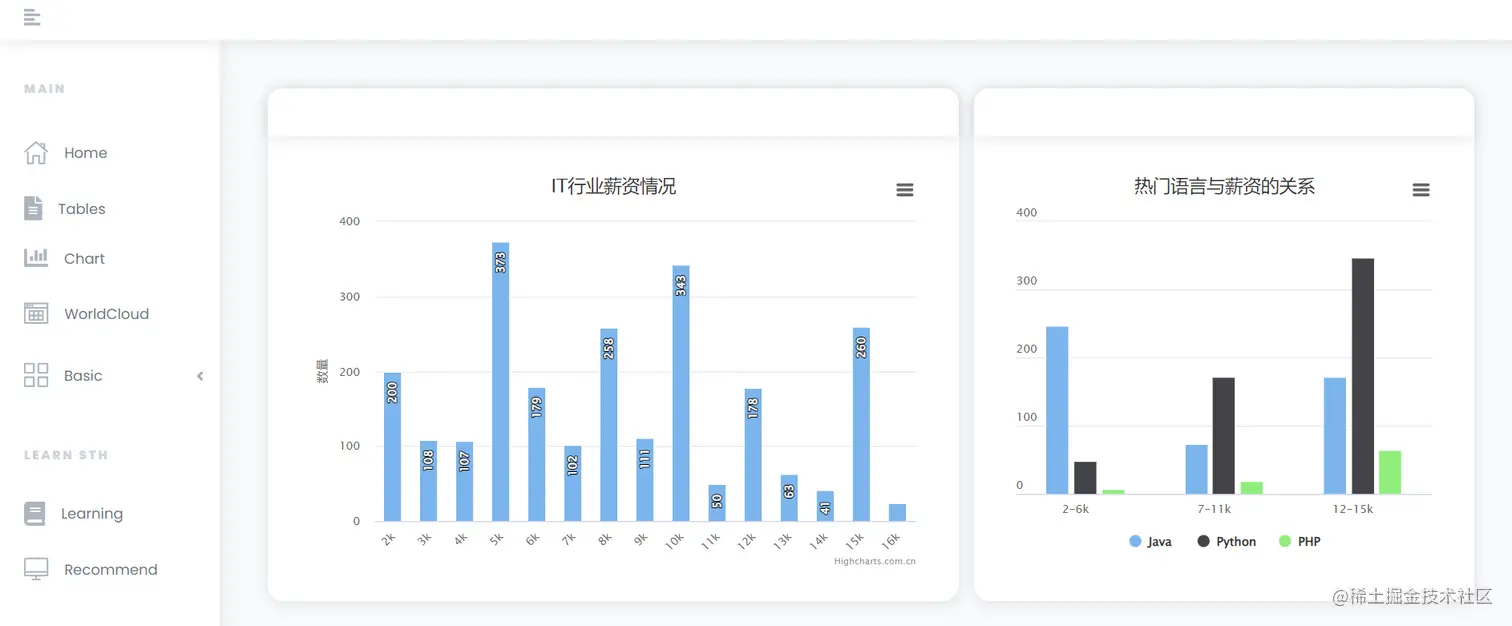1512x626 pixels.
Task: Click the 4k bar labeled 107
Action: coord(464,481)
